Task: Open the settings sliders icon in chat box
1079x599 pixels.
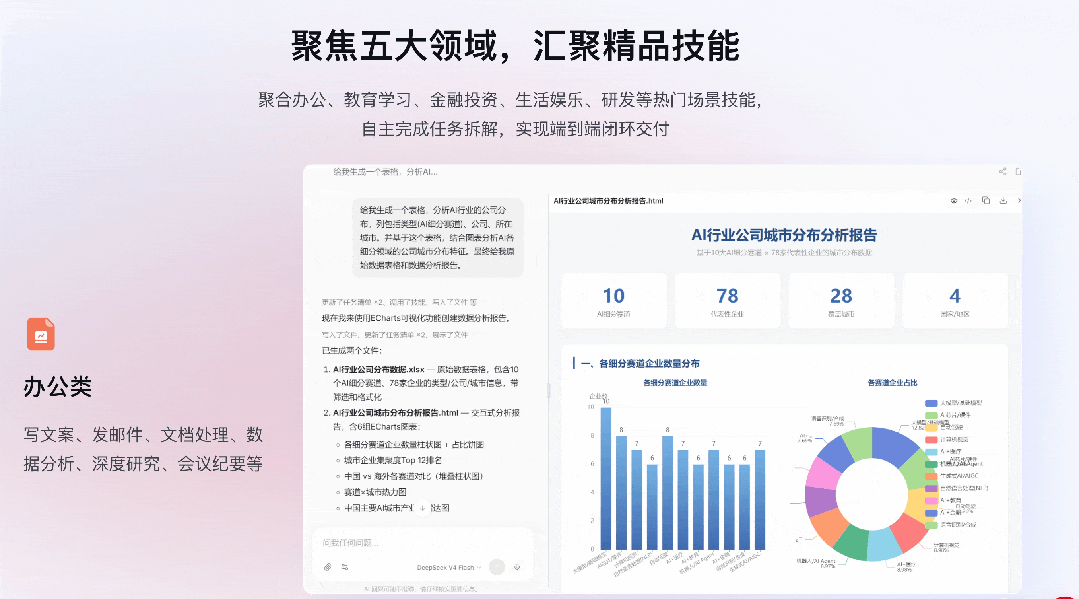Action: click(345, 567)
